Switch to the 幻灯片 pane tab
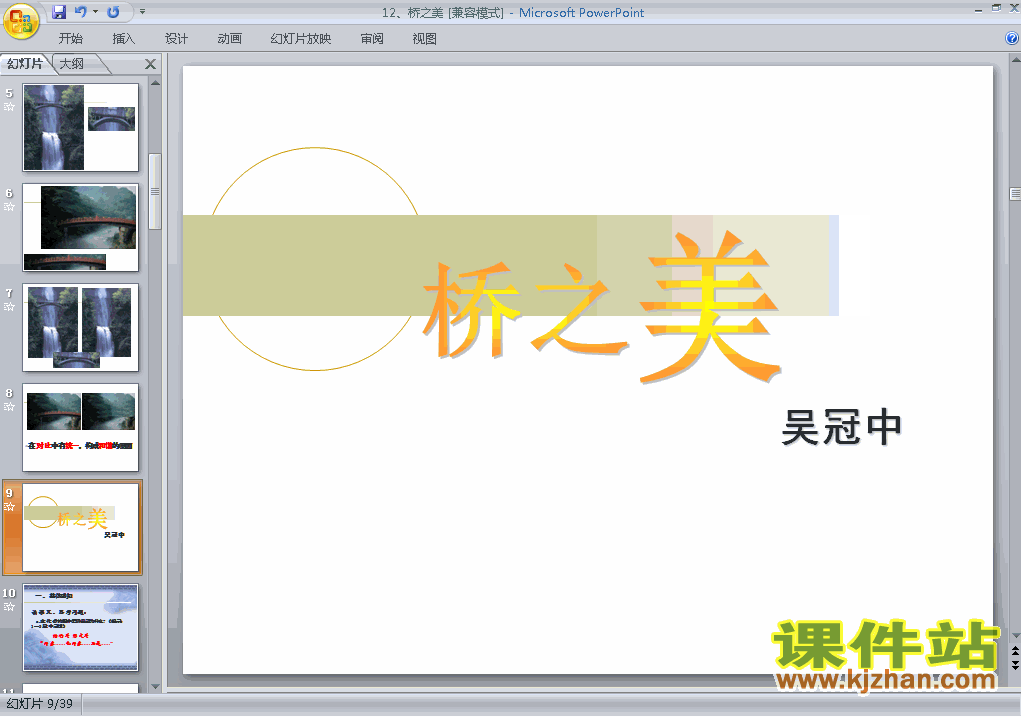The height and width of the screenshot is (717, 1021). (x=25, y=64)
